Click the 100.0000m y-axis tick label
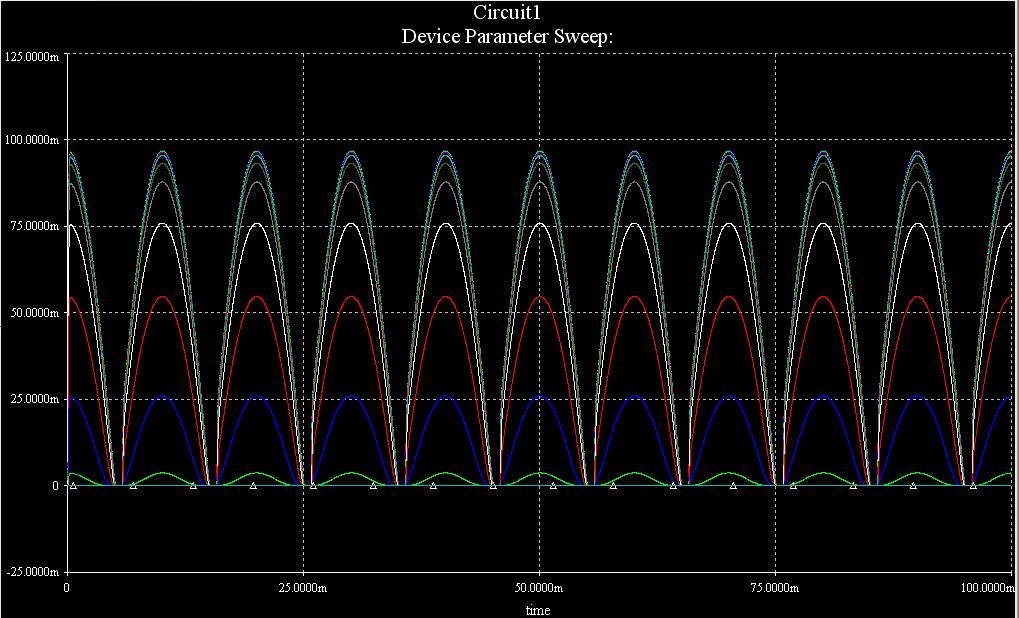1019x618 pixels. (x=33, y=140)
